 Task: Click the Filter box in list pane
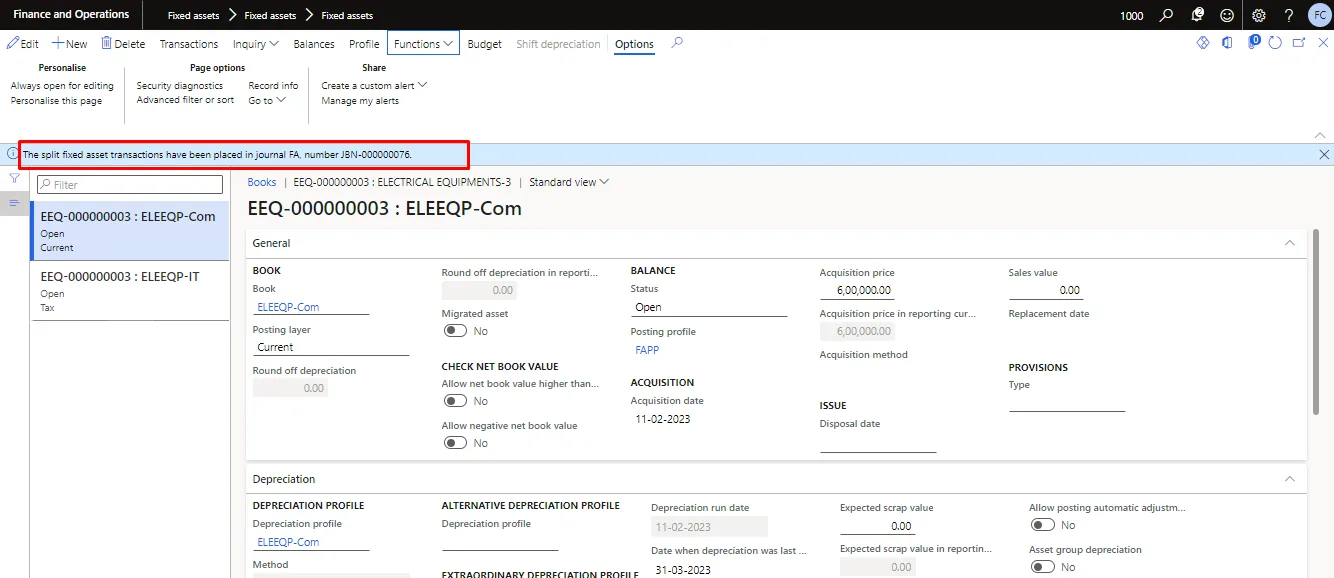coord(130,185)
